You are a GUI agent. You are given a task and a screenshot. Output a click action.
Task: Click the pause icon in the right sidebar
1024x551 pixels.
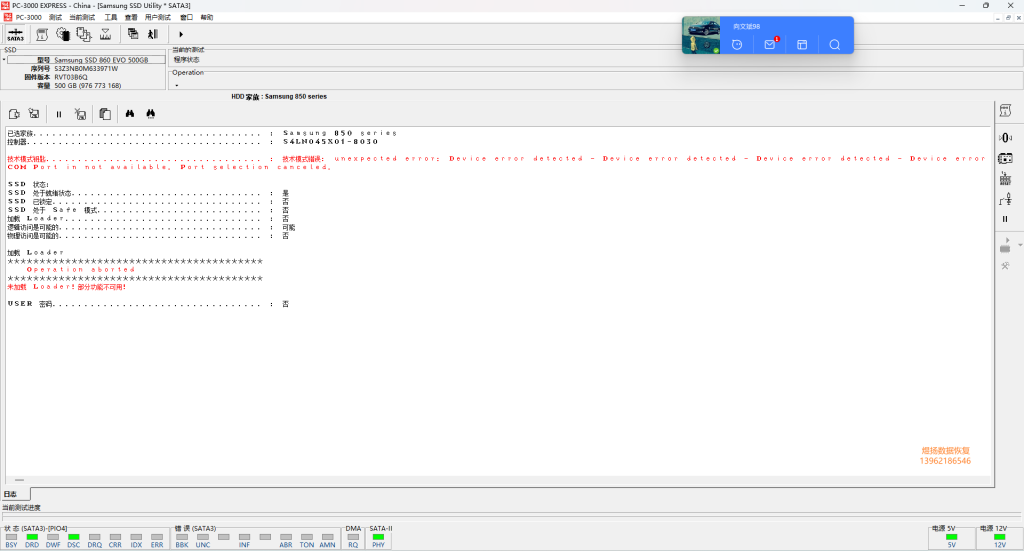(x=1005, y=219)
